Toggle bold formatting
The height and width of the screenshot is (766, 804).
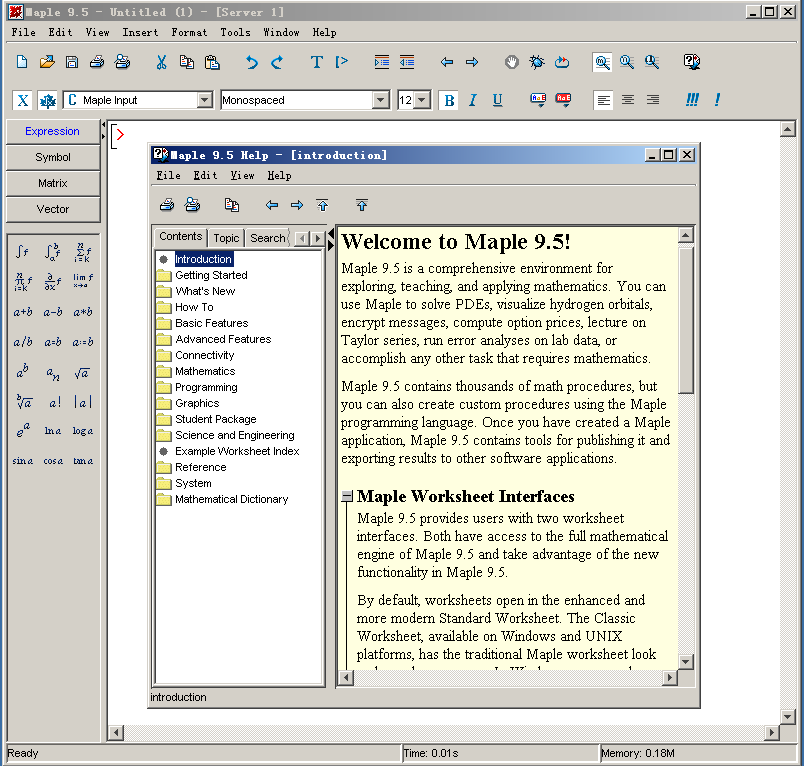pyautogui.click(x=449, y=100)
